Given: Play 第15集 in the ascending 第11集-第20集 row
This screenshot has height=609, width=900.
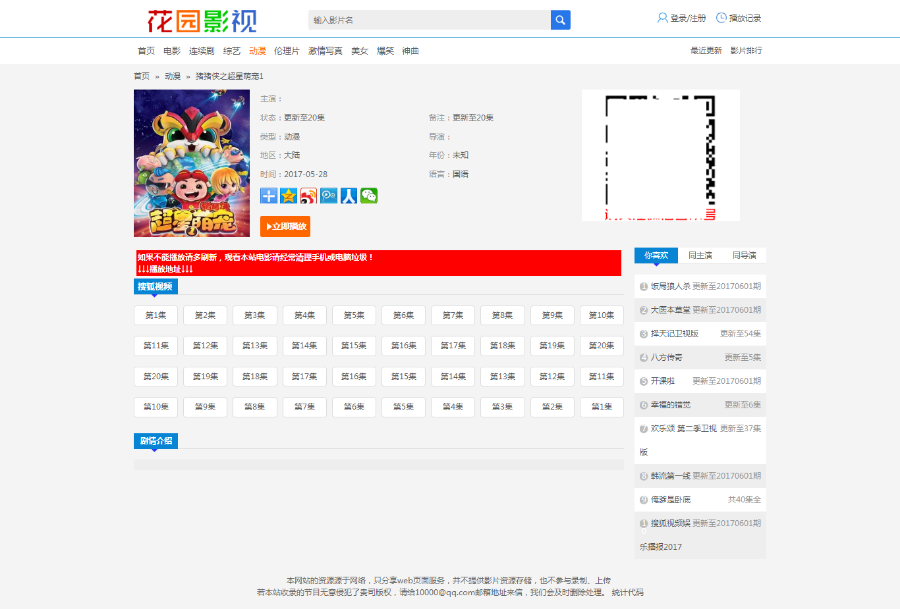Looking at the screenshot, I should (354, 346).
